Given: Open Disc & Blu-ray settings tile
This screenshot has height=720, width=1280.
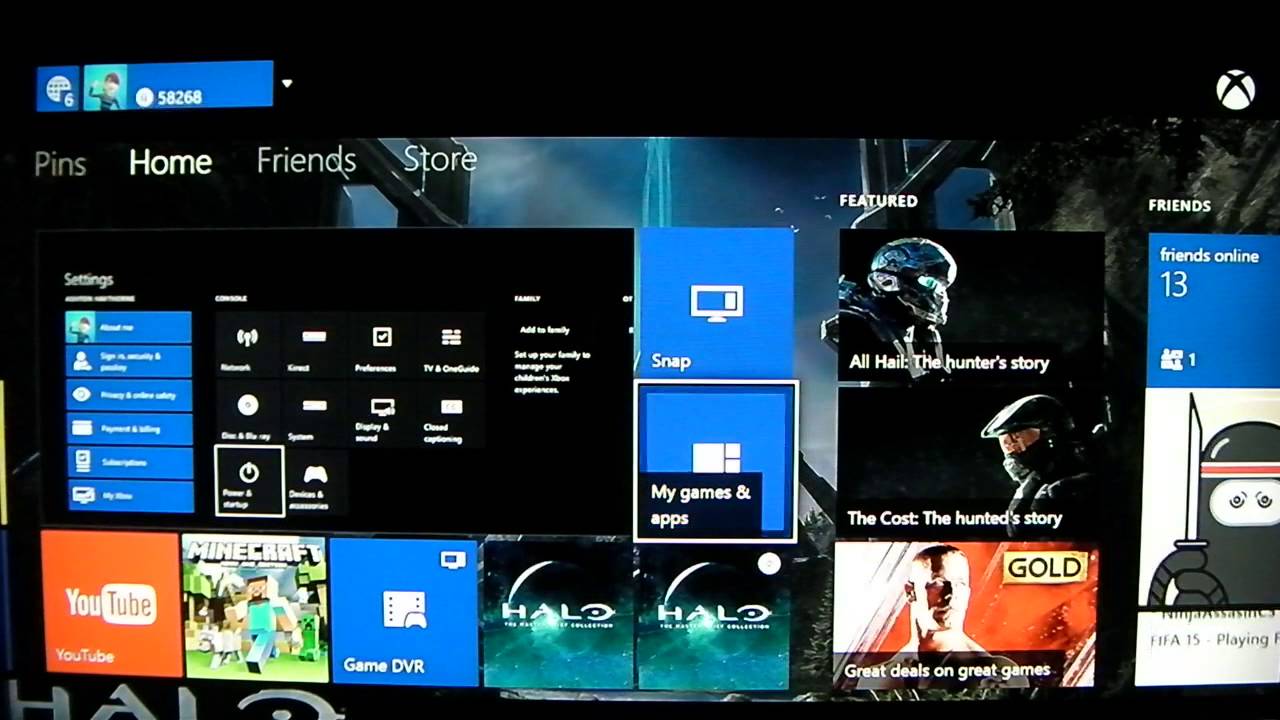Looking at the screenshot, I should (248, 413).
